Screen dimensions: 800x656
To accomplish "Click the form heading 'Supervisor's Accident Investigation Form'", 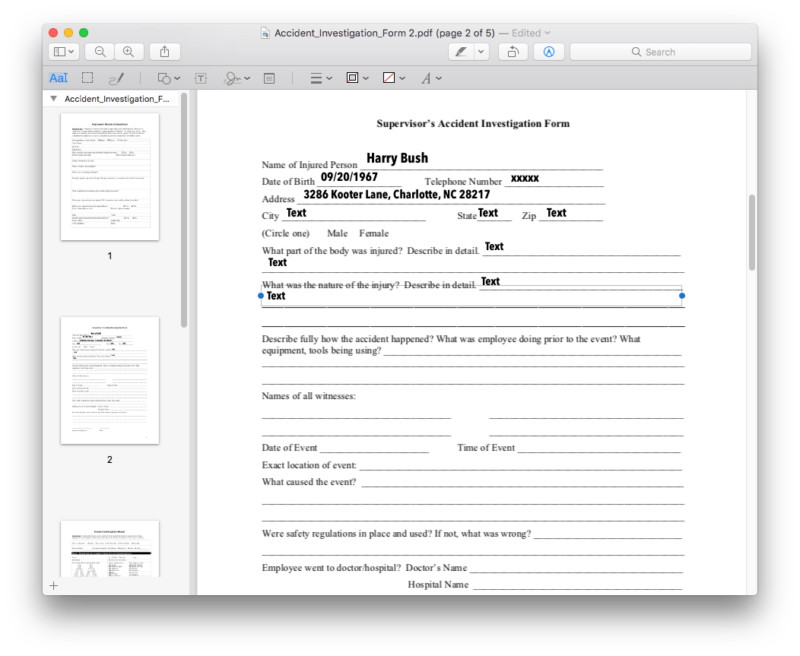I will point(473,123).
